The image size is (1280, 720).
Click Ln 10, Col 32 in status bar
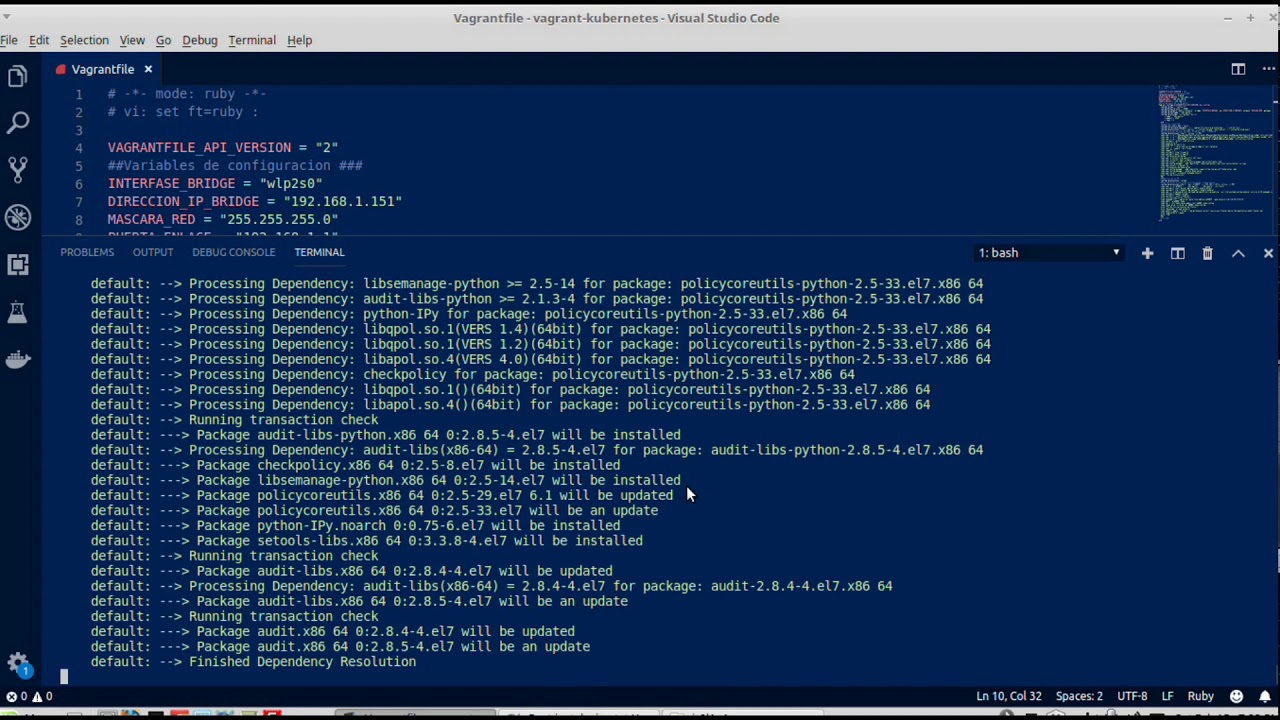[1009, 696]
